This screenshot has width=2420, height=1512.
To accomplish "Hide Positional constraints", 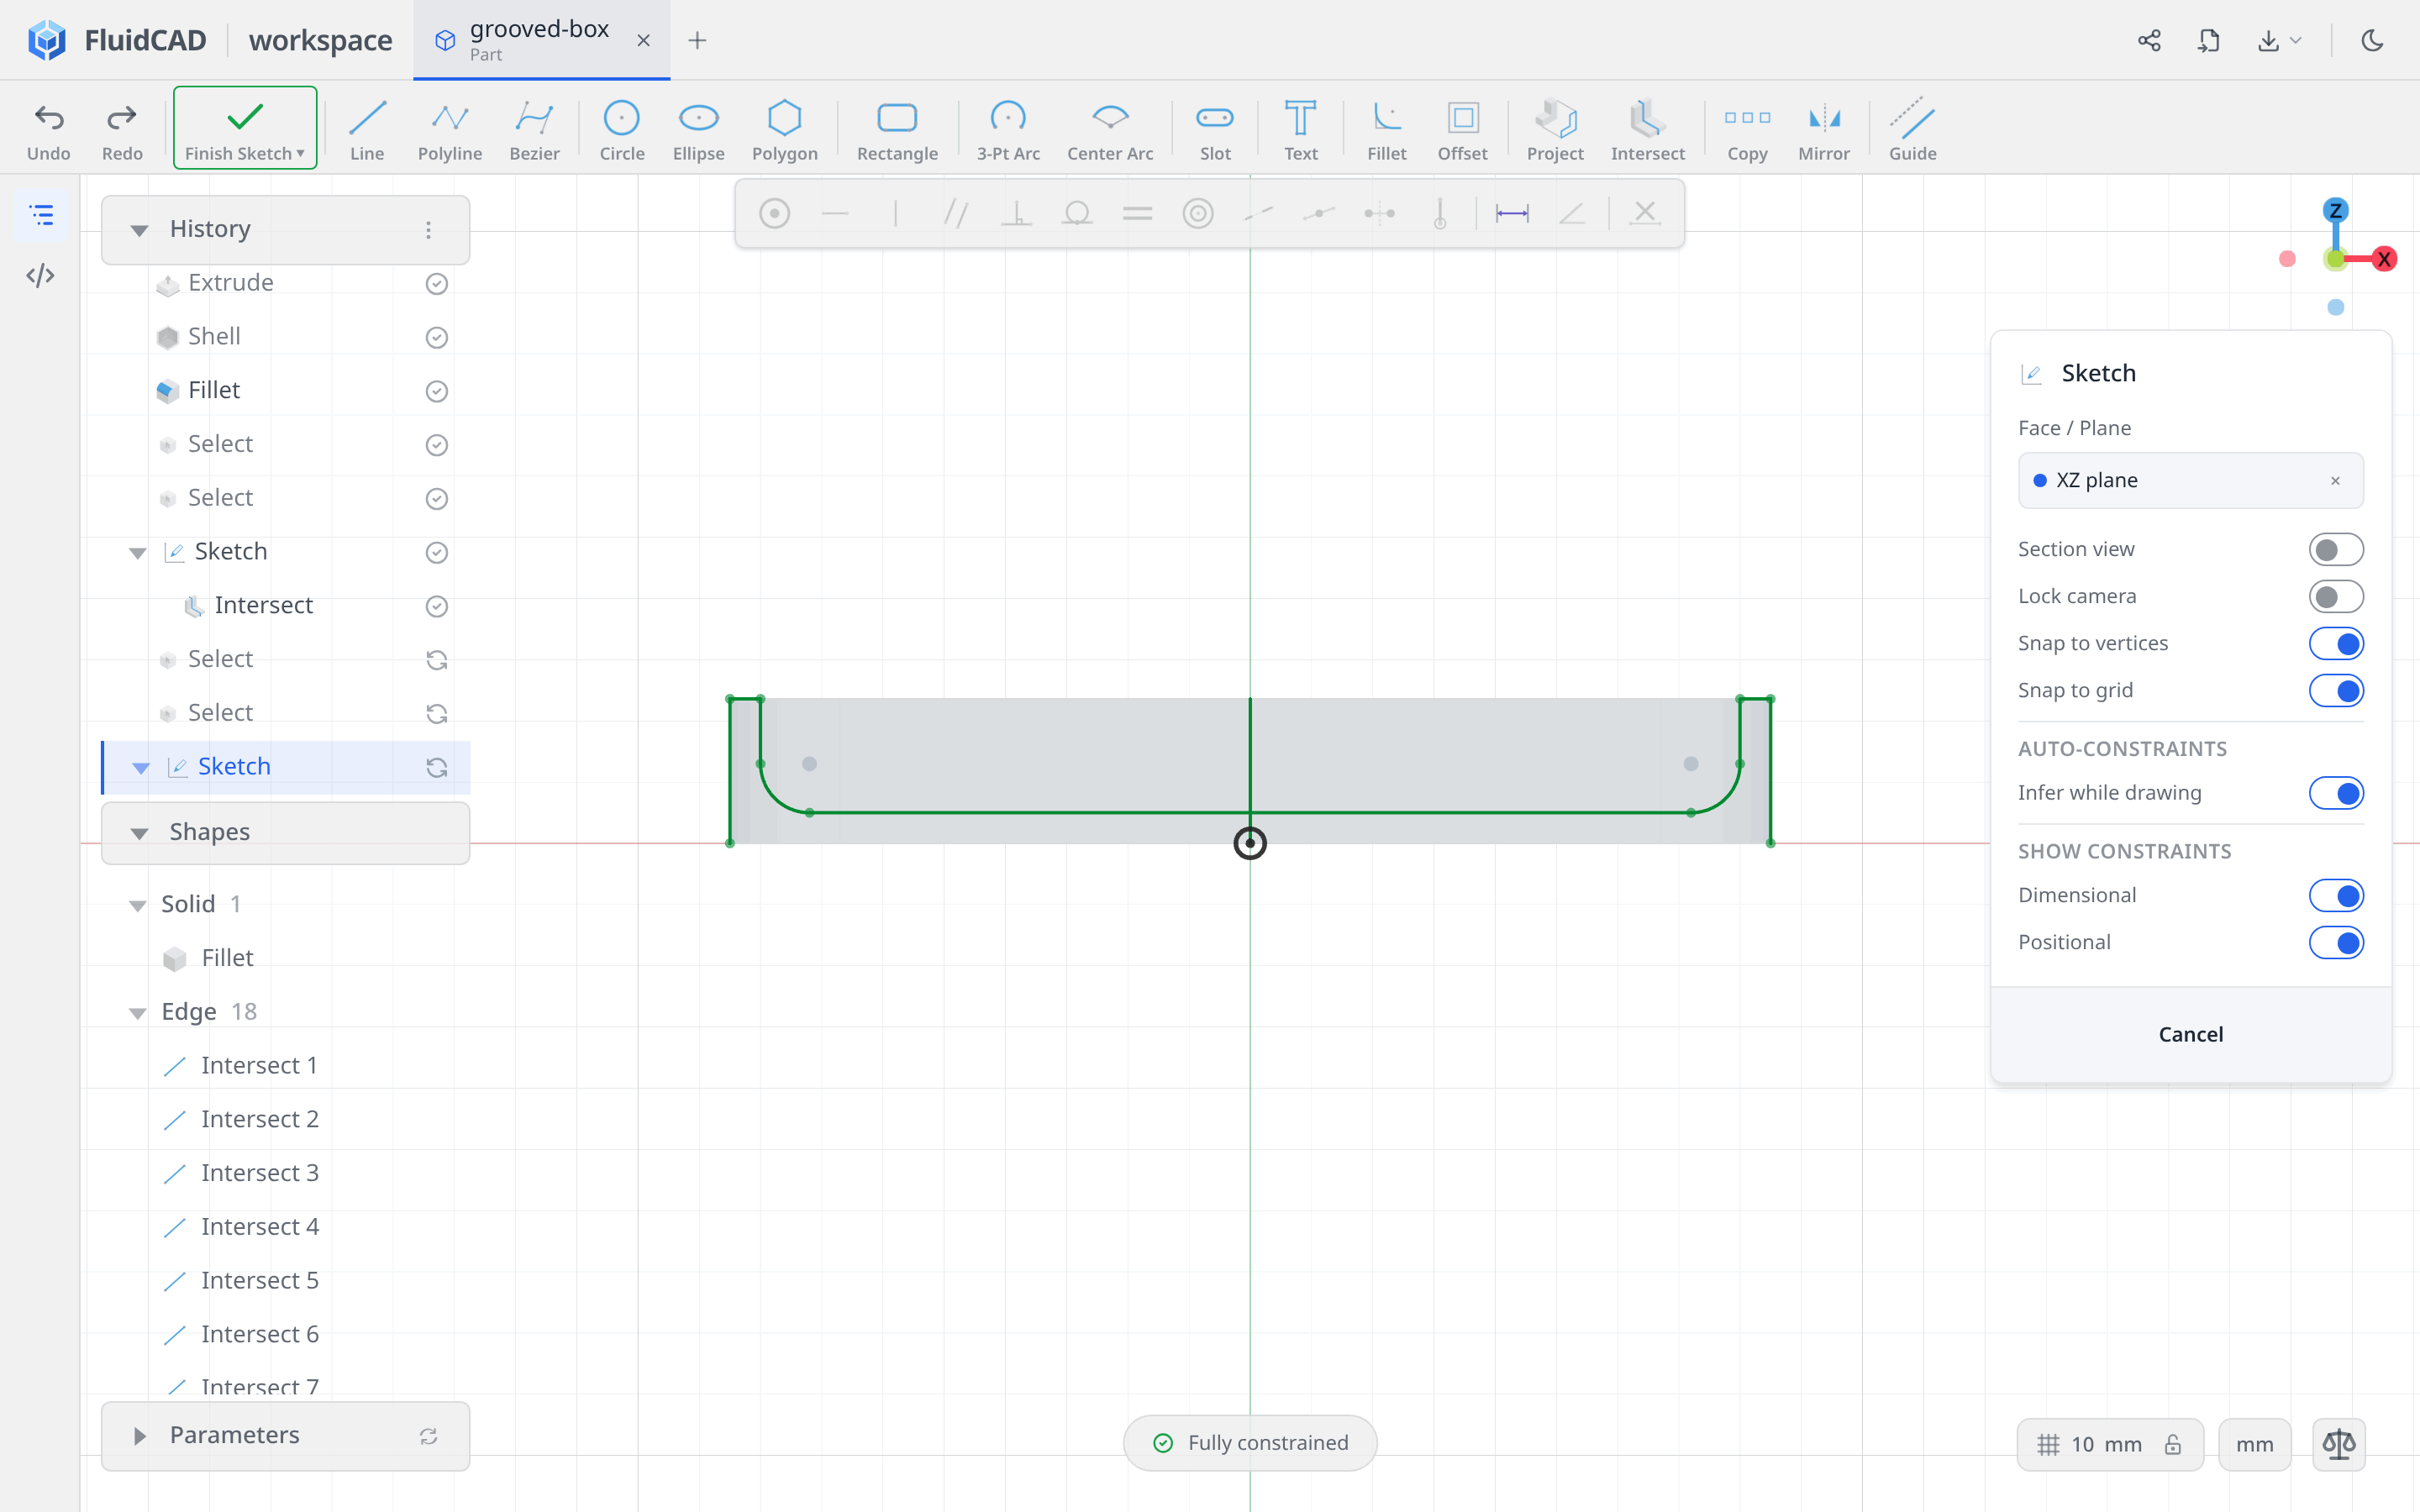I will pos(2335,942).
